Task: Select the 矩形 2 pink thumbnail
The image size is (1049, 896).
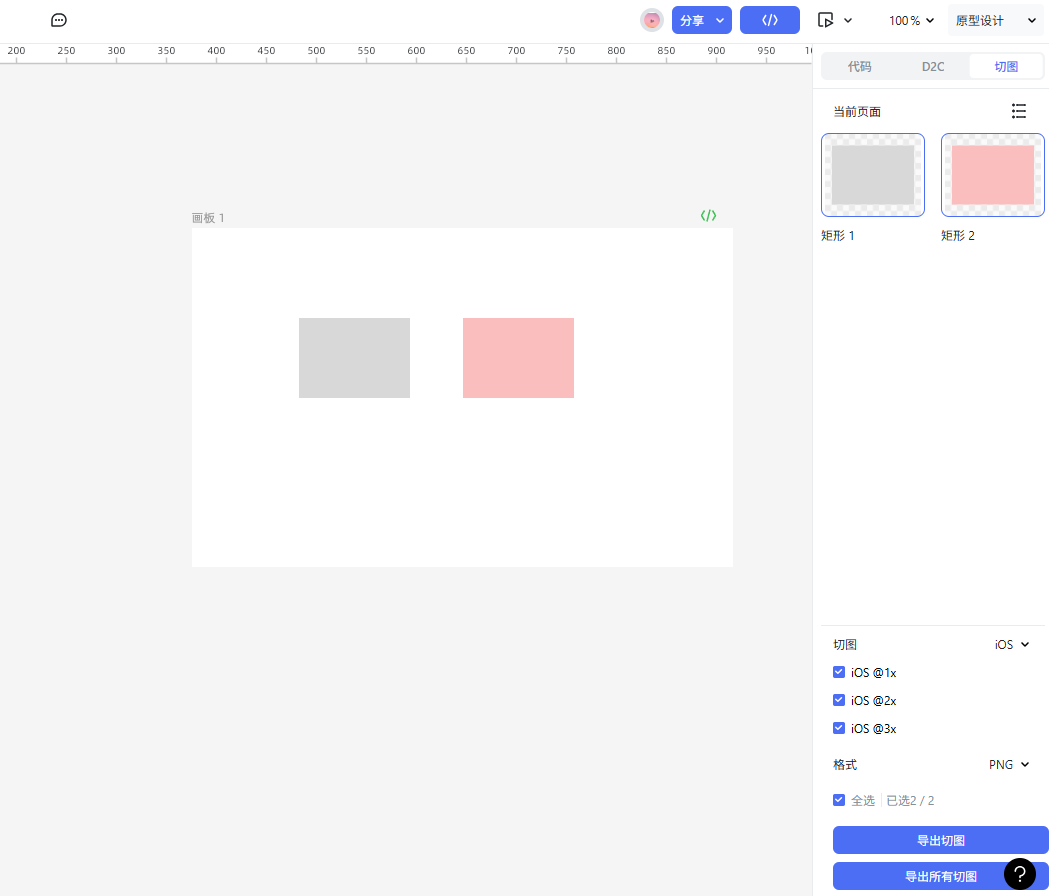Action: pyautogui.click(x=992, y=175)
